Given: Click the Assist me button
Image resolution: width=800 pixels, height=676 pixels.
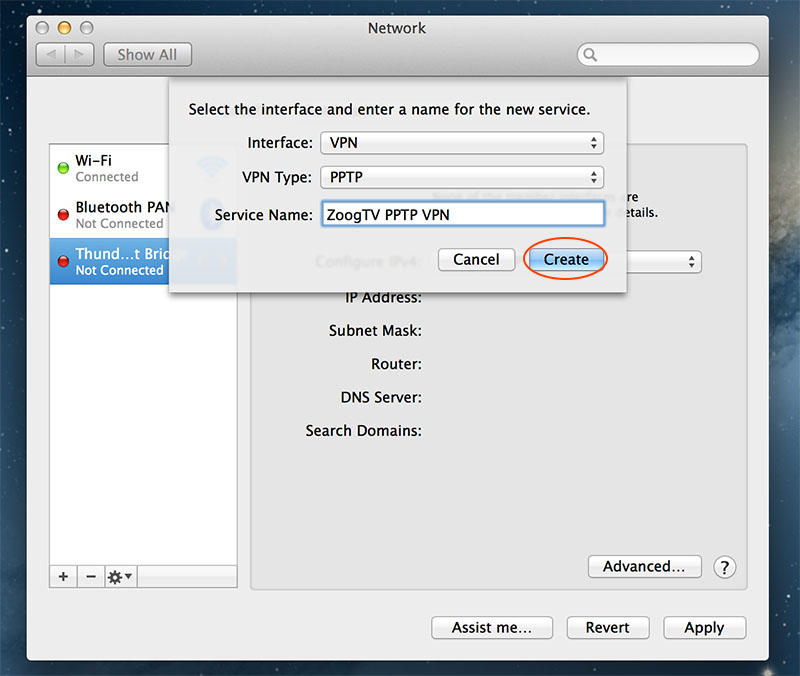Looking at the screenshot, I should pos(491,627).
